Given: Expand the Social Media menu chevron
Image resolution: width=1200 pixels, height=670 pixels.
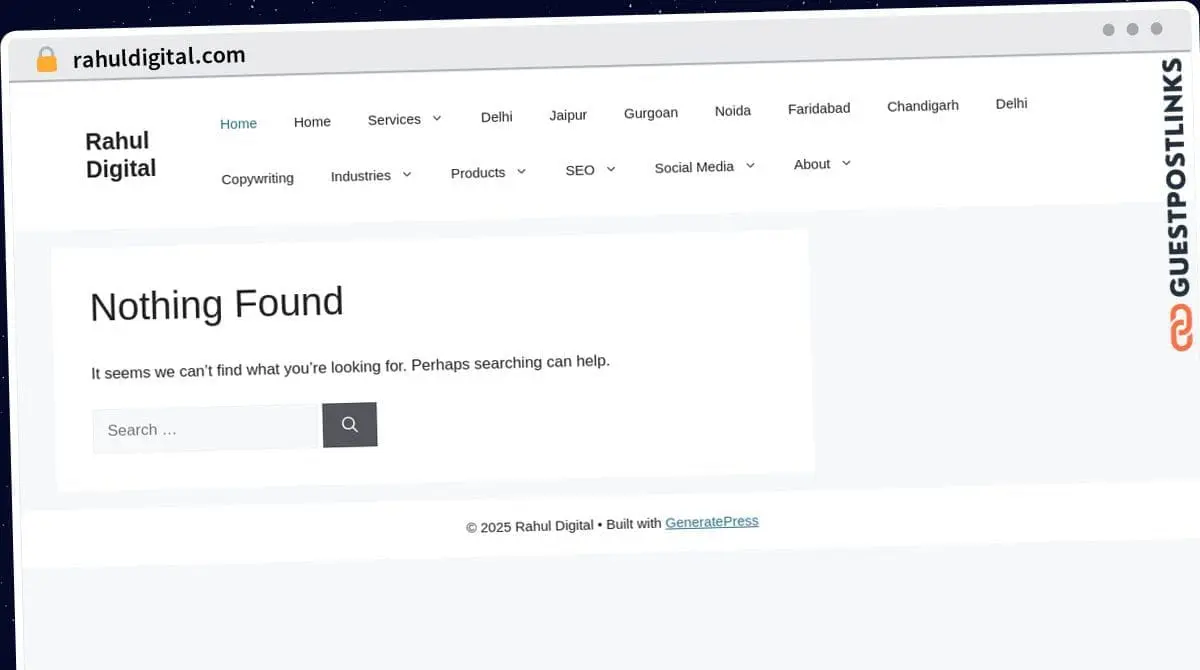Looking at the screenshot, I should pyautogui.click(x=750, y=165).
